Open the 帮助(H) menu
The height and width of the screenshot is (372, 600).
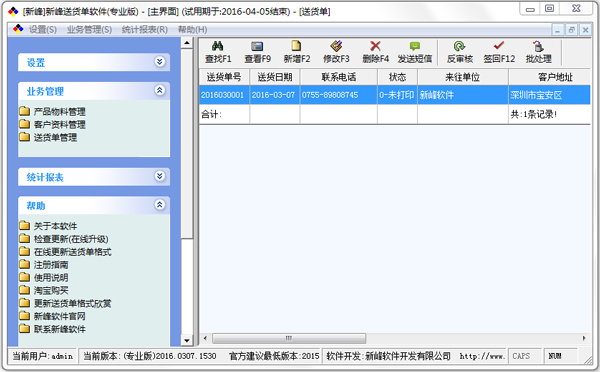tap(192, 29)
